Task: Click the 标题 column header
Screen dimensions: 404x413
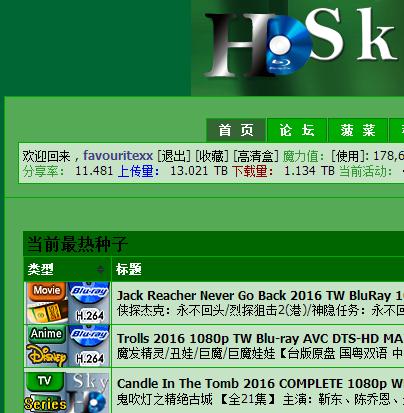Action: click(129, 269)
